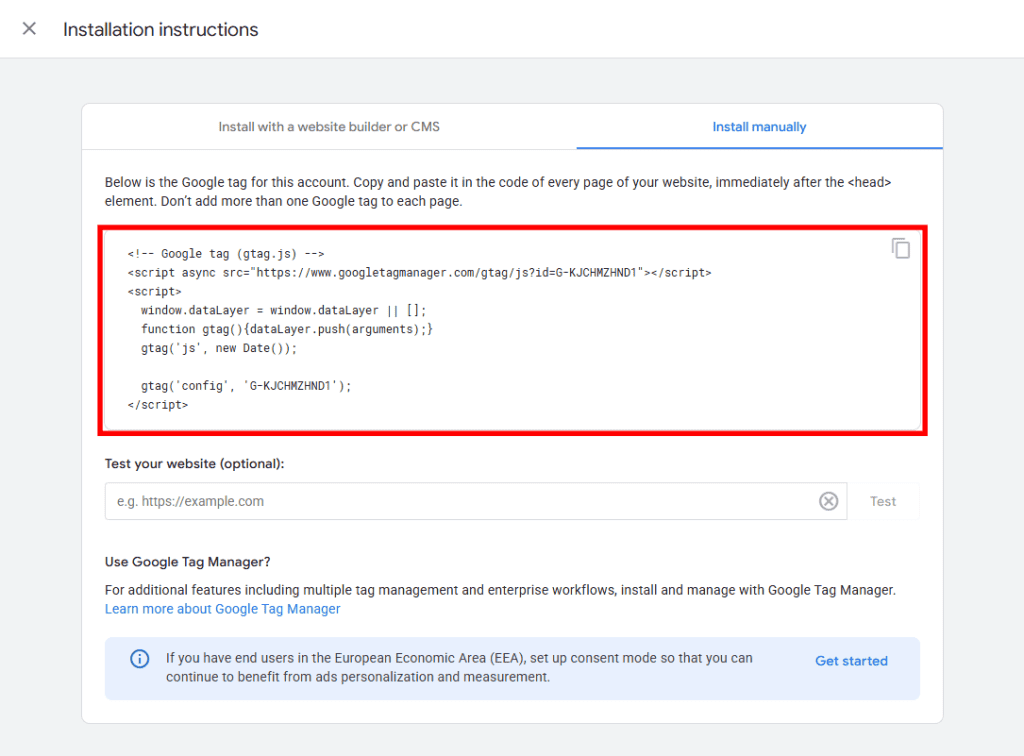
Task: Click the 'Installation instructions' page title
Action: [161, 30]
